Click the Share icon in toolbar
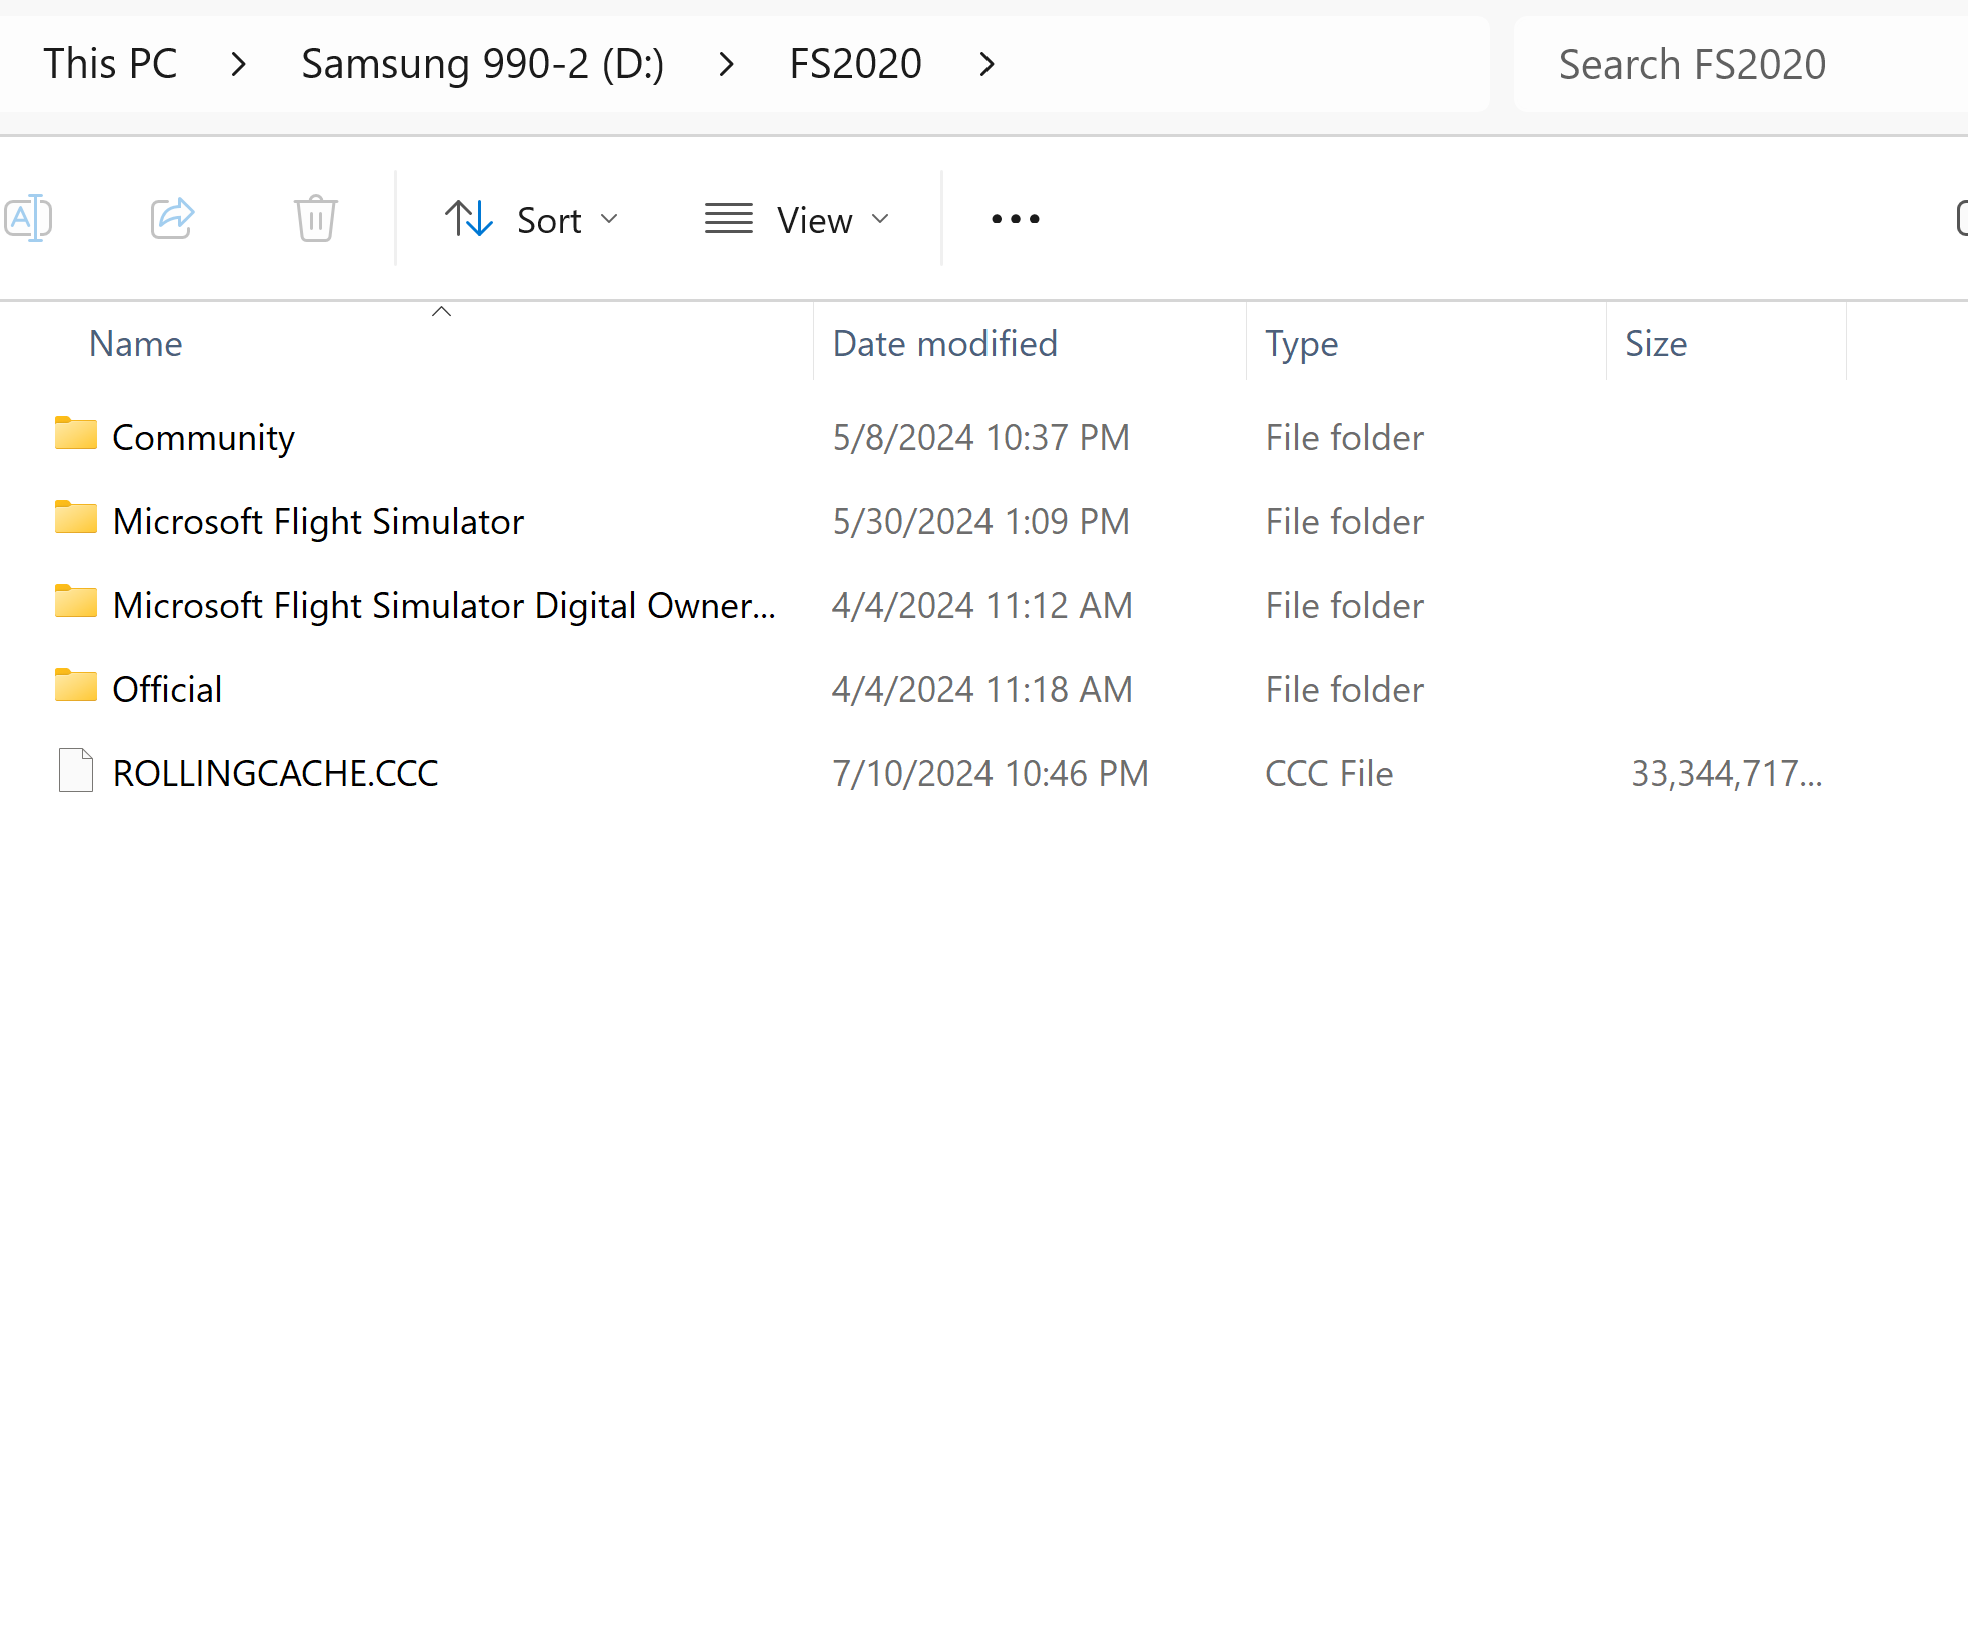 pyautogui.click(x=172, y=218)
